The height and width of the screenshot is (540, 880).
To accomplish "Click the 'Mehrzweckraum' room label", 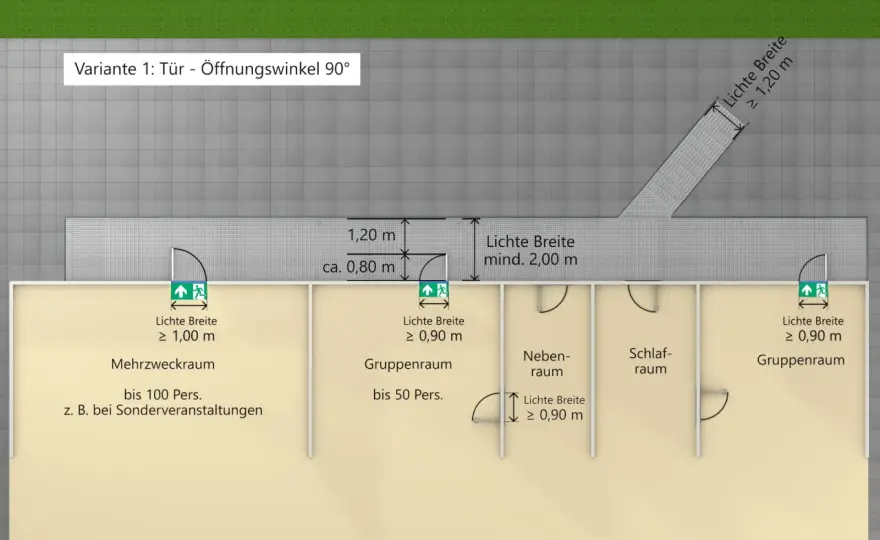I will click(163, 364).
